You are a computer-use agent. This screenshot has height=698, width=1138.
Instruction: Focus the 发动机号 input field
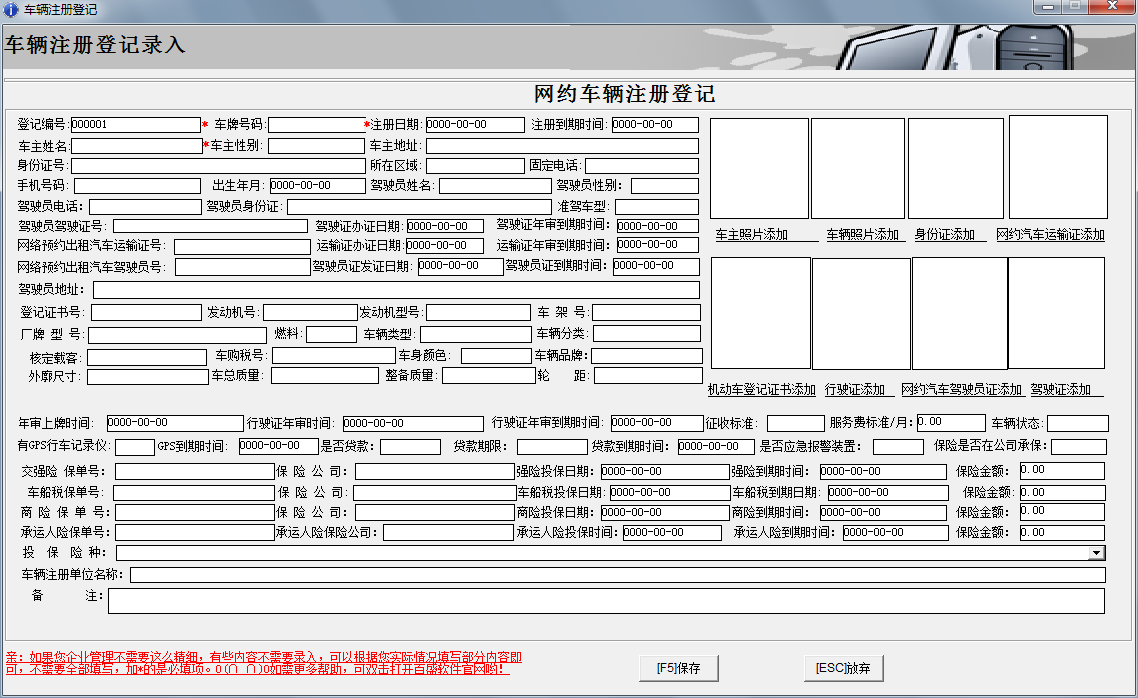pyautogui.click(x=310, y=313)
